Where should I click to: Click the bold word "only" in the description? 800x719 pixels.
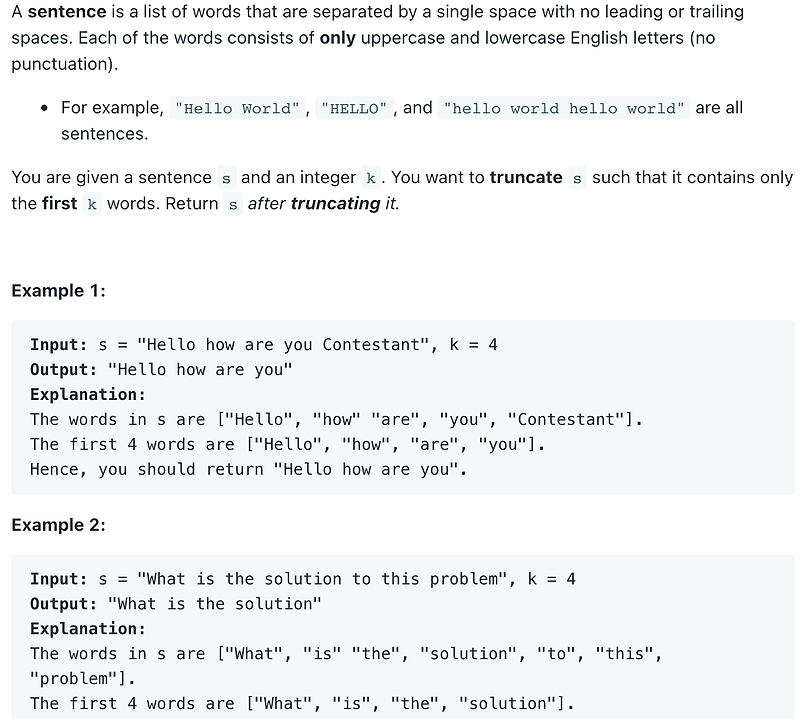[337, 38]
